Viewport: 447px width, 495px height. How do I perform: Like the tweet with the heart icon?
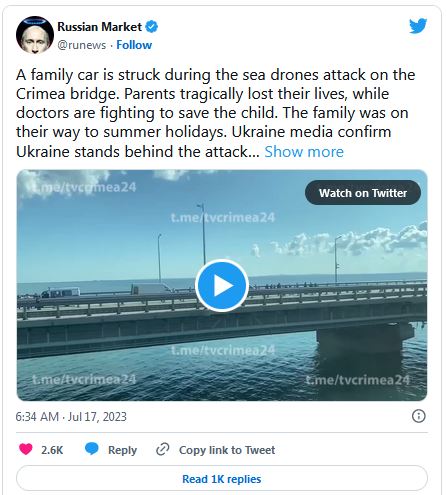coord(26,449)
